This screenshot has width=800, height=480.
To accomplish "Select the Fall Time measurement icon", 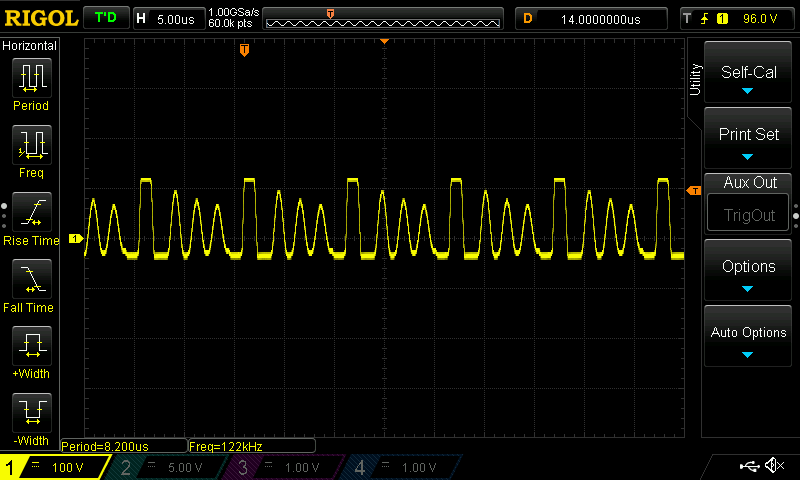I will (x=32, y=279).
